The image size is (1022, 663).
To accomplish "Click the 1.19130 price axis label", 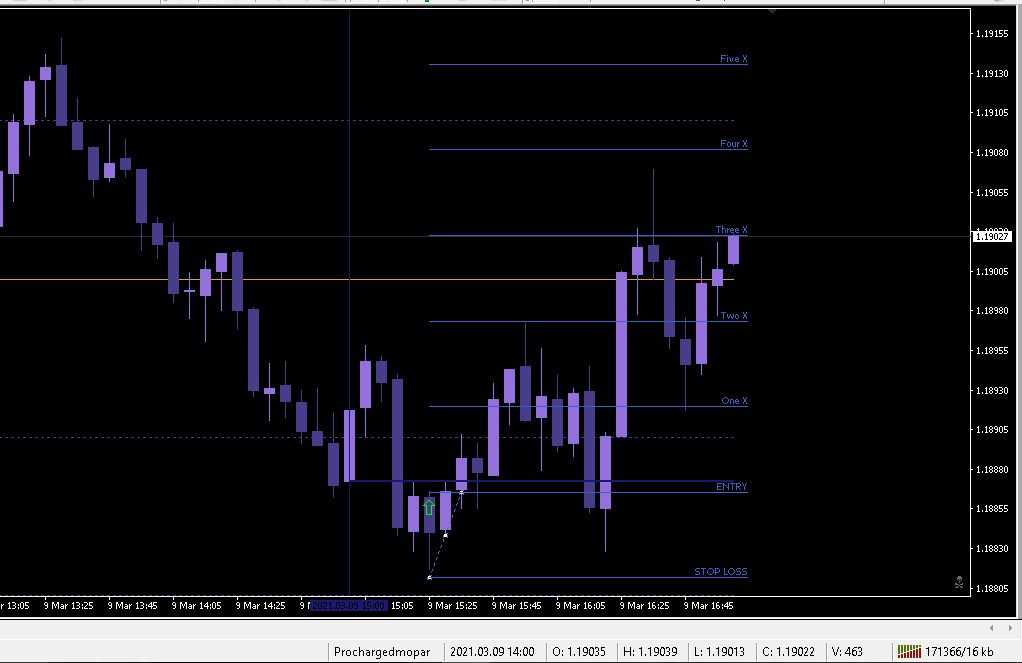I will [x=992, y=74].
